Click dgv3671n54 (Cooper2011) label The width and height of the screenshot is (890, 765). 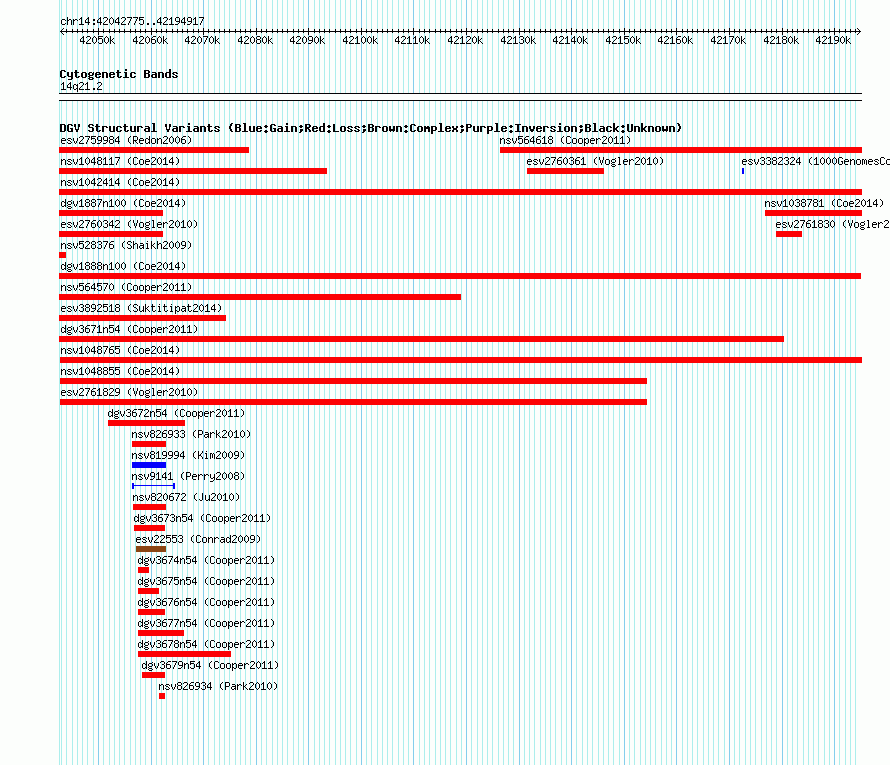tap(129, 329)
